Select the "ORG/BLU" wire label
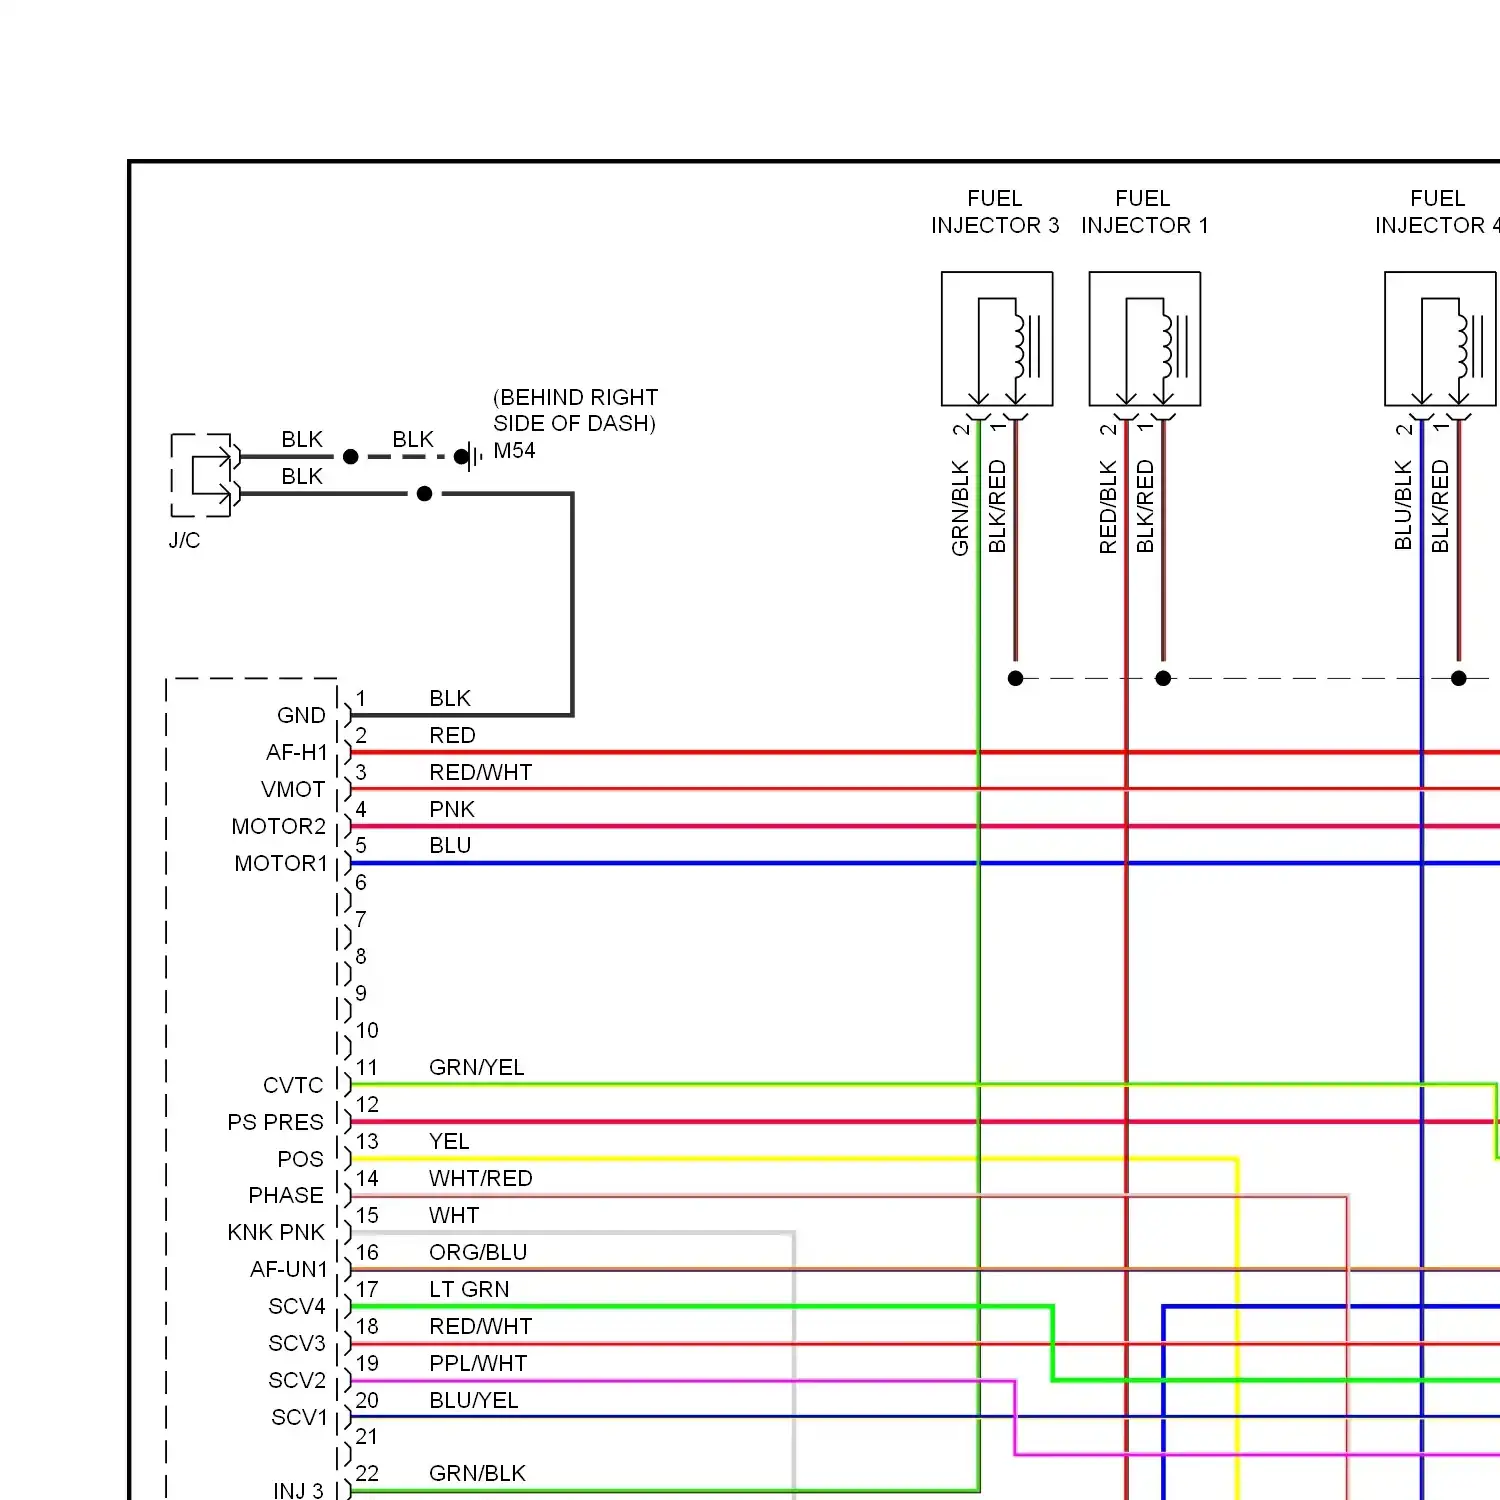The width and height of the screenshot is (1500, 1500). [x=478, y=1253]
